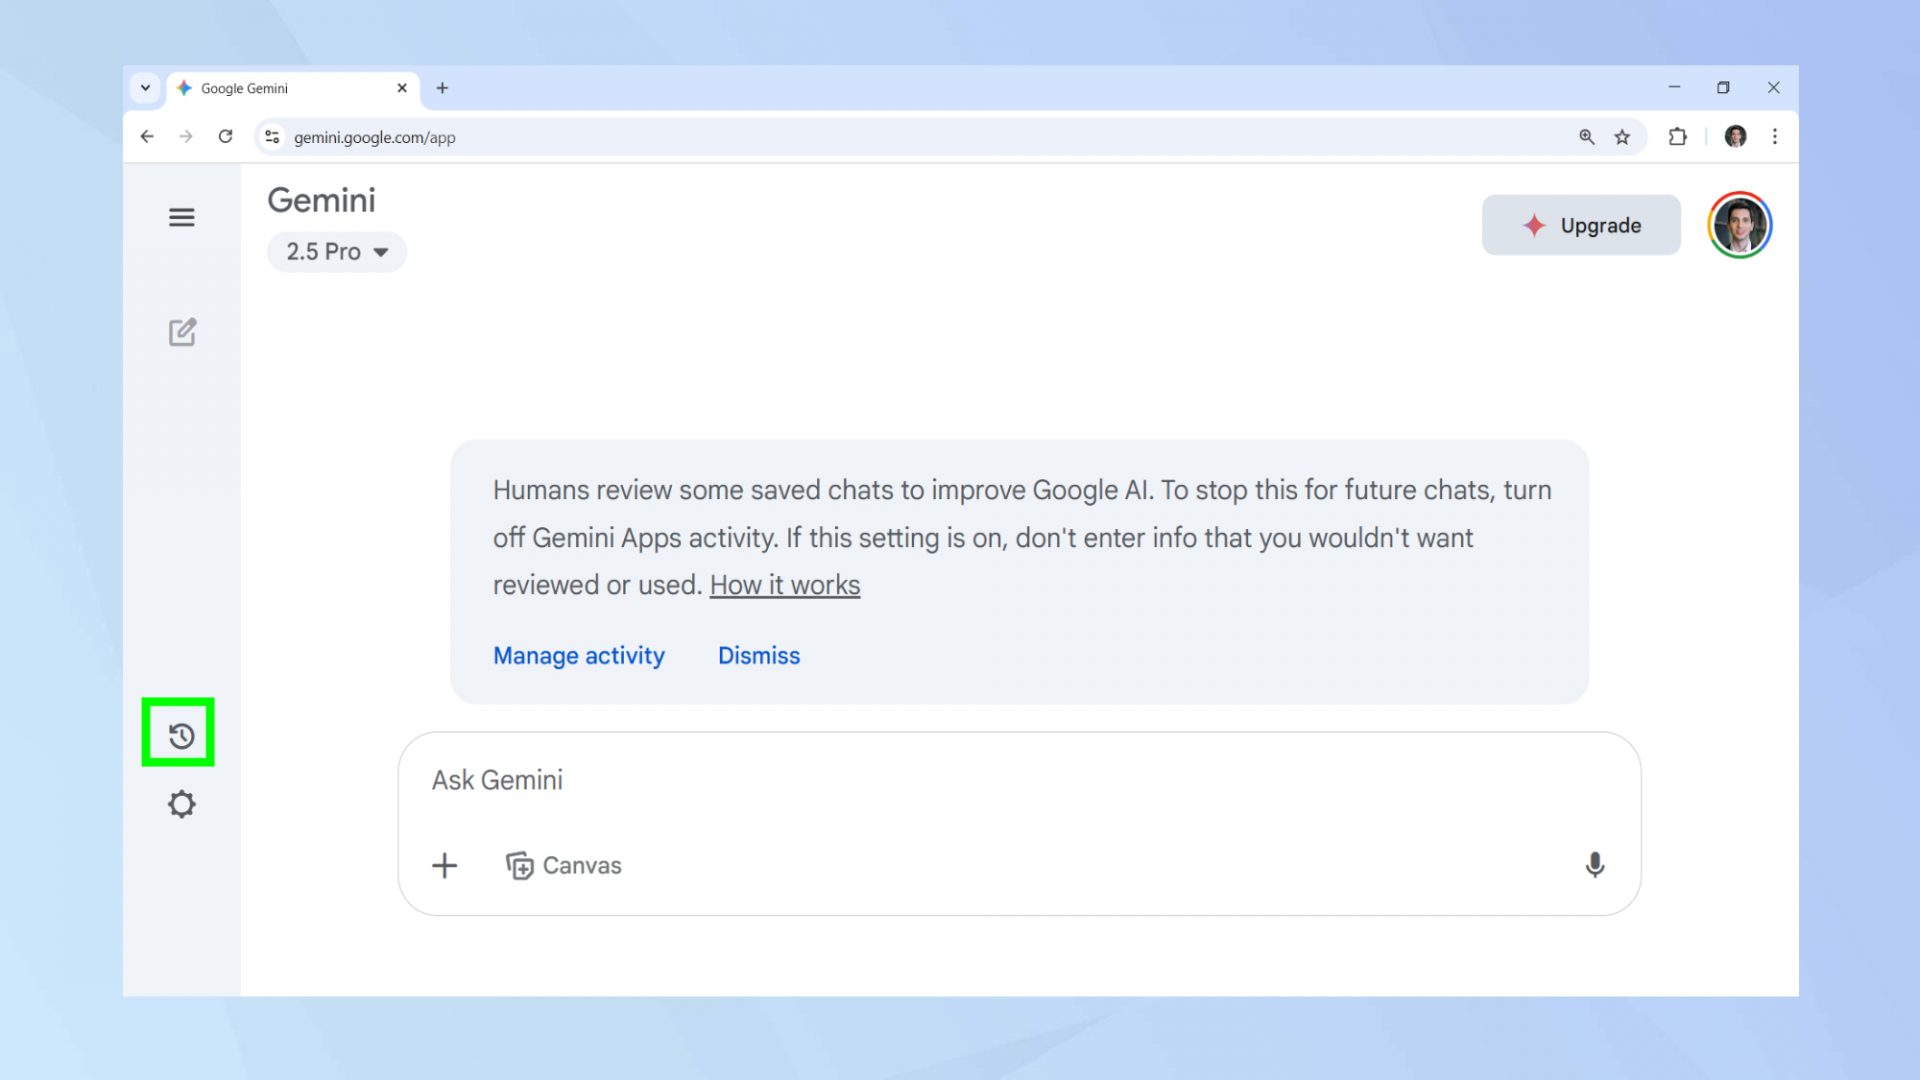This screenshot has height=1080, width=1920.
Task: Click the plus icon to add files
Action: pos(445,865)
